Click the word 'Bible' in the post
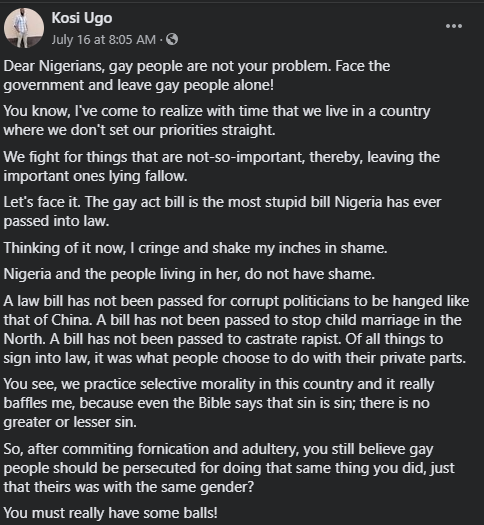 (215, 403)
